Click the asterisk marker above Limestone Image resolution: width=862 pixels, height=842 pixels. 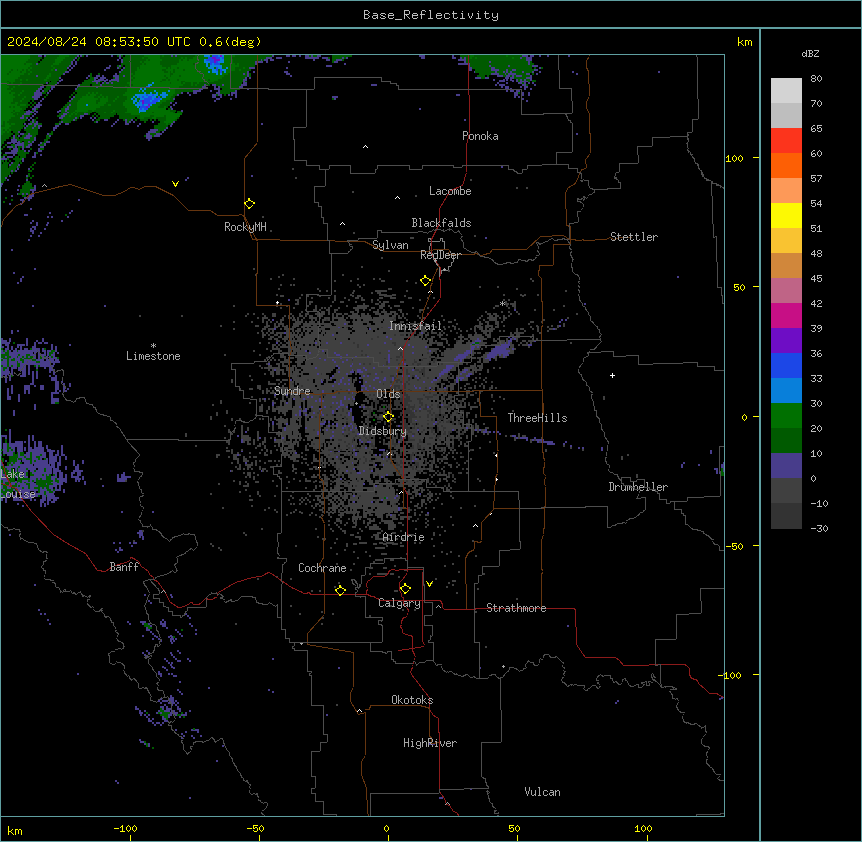coord(153,346)
